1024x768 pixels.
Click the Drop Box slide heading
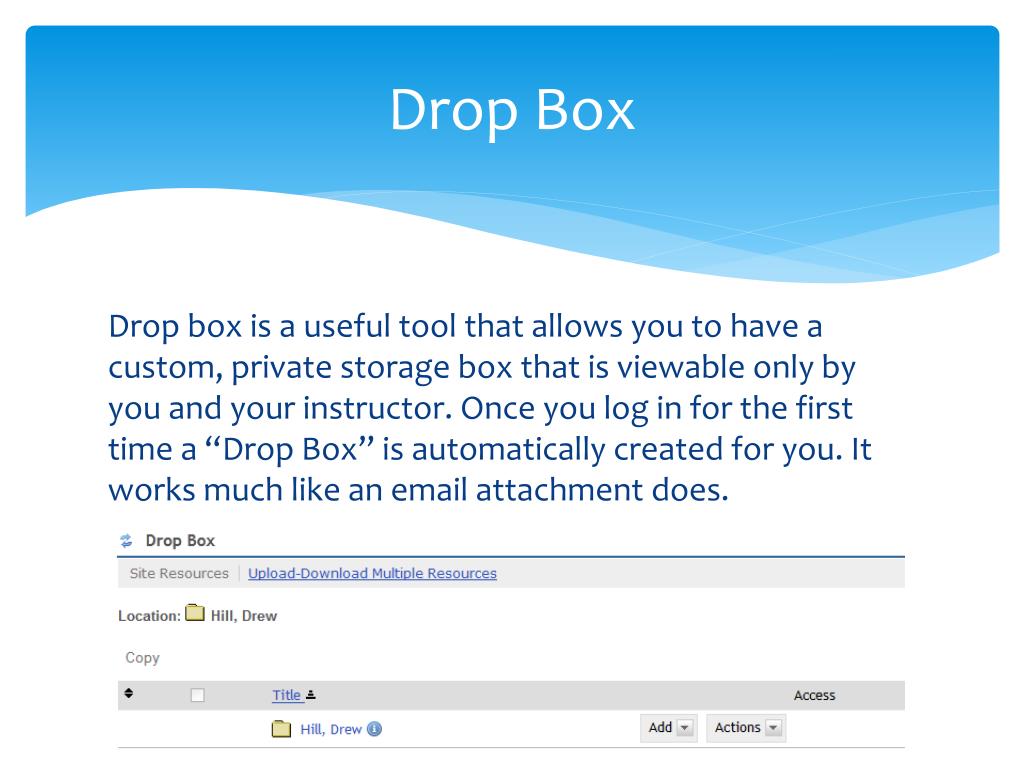(512, 110)
